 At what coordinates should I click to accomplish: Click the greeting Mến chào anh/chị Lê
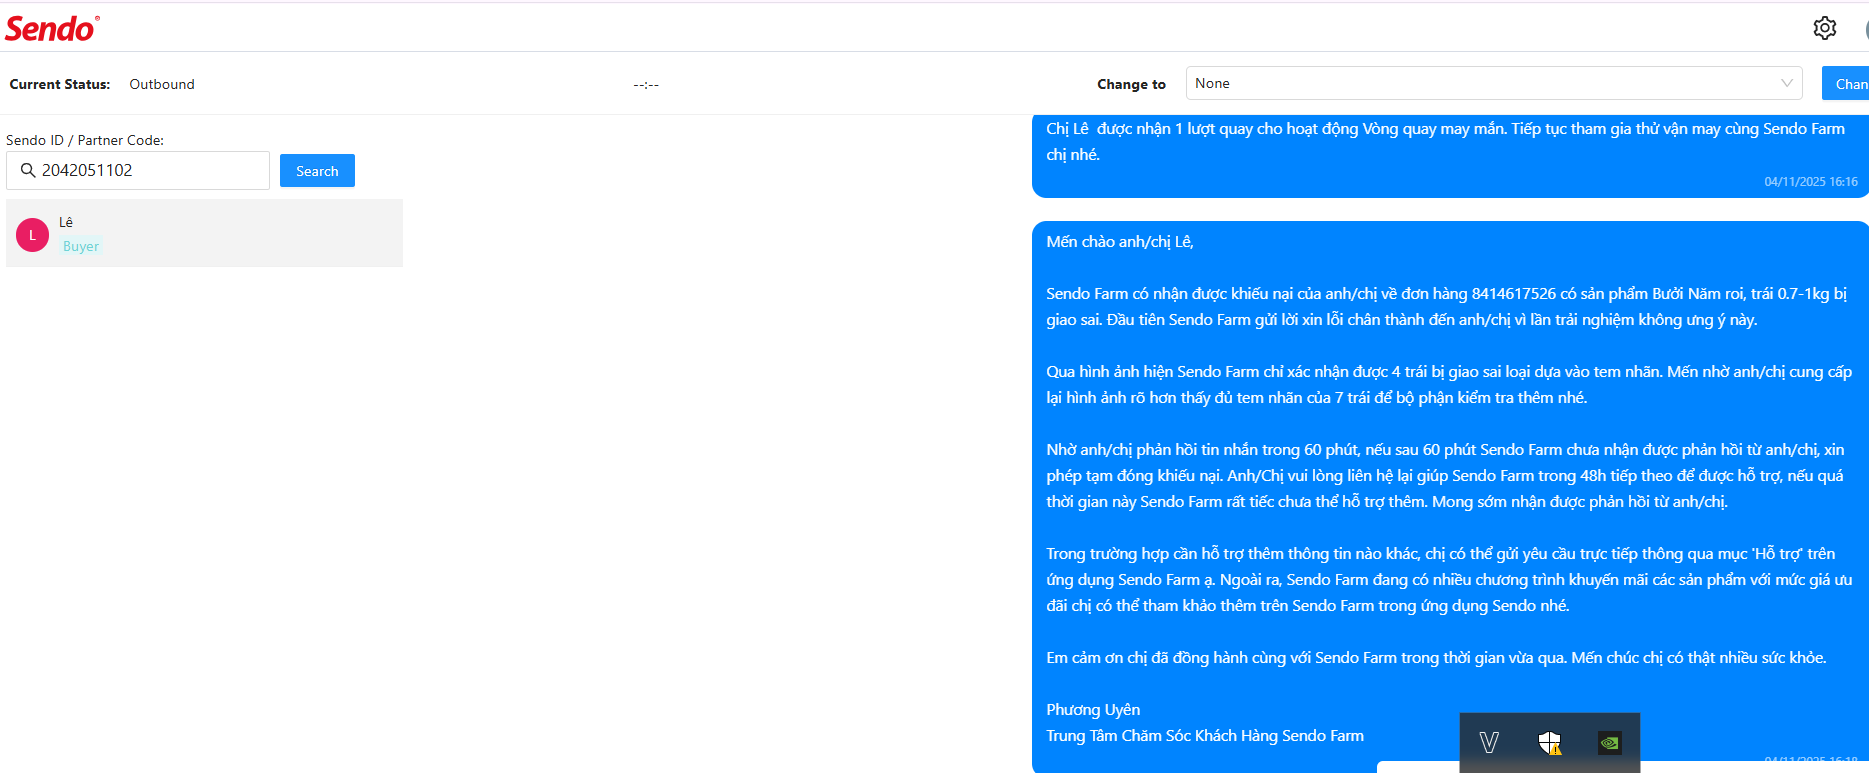(1120, 241)
